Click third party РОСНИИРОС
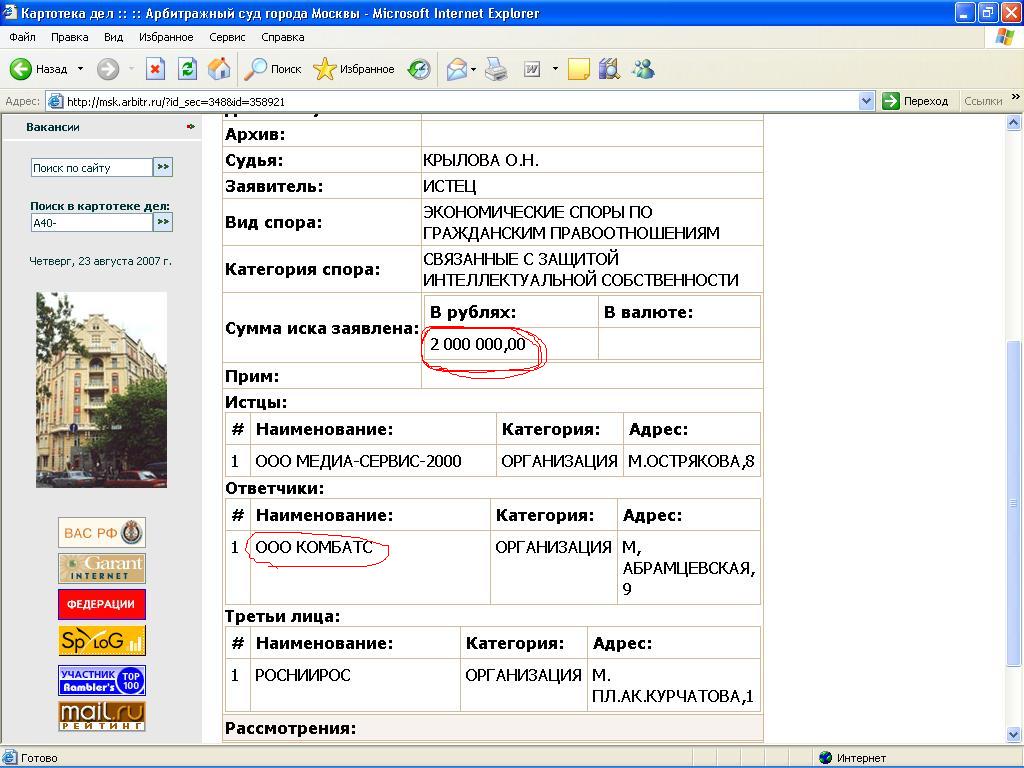 click(x=302, y=675)
